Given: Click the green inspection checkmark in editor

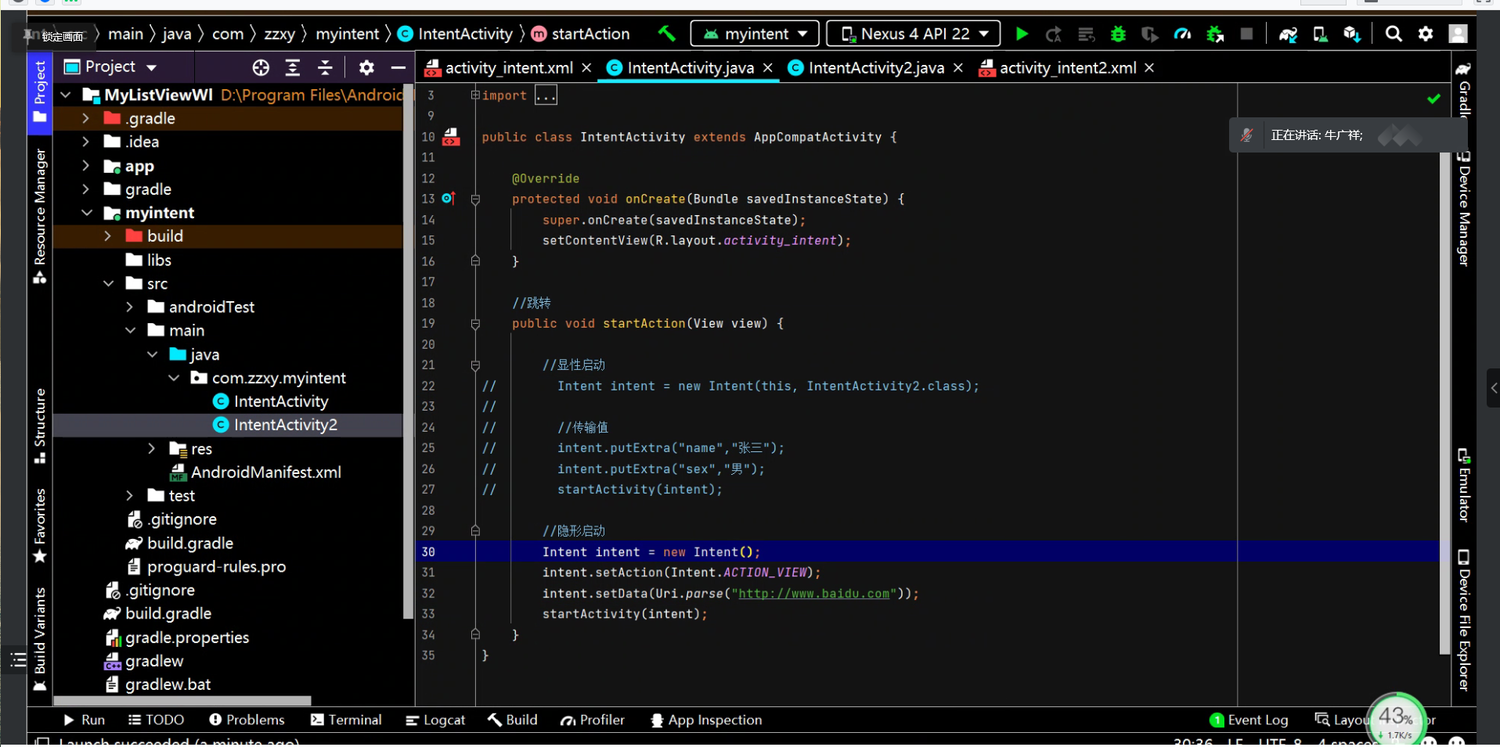Looking at the screenshot, I should (1434, 99).
